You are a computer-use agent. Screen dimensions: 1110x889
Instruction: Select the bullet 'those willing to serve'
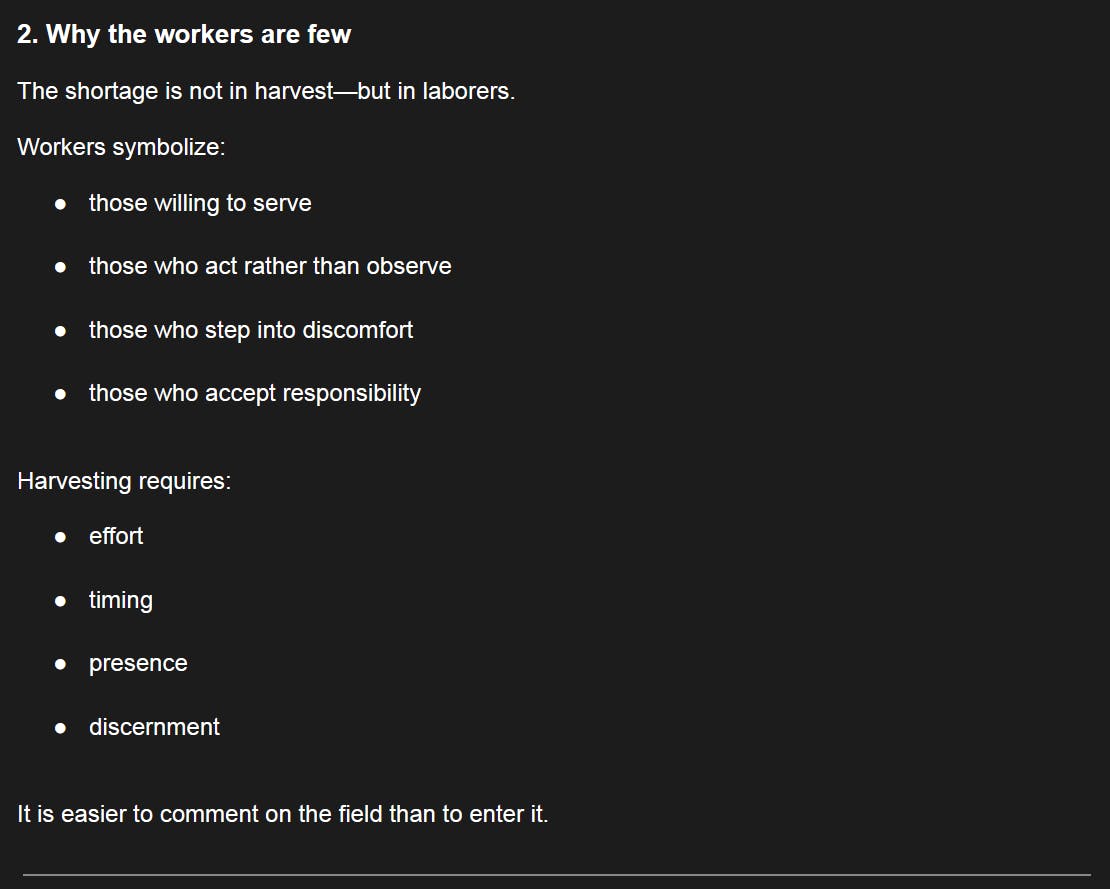(200, 204)
